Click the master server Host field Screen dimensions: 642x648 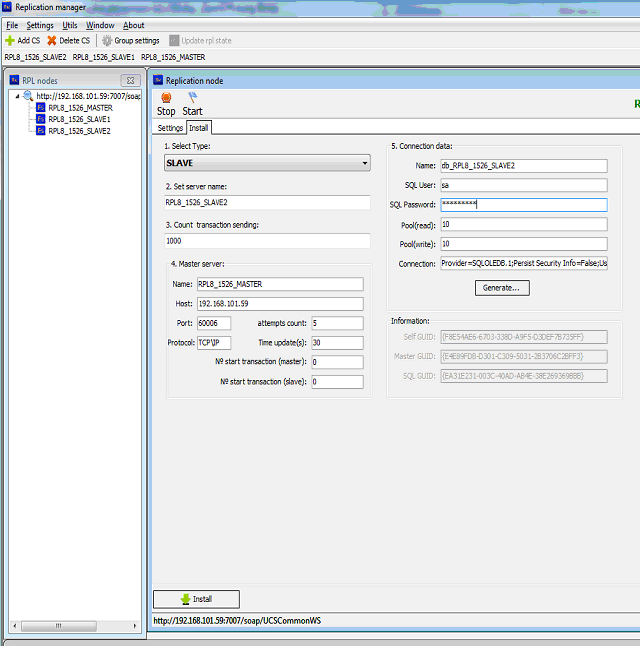(x=279, y=304)
